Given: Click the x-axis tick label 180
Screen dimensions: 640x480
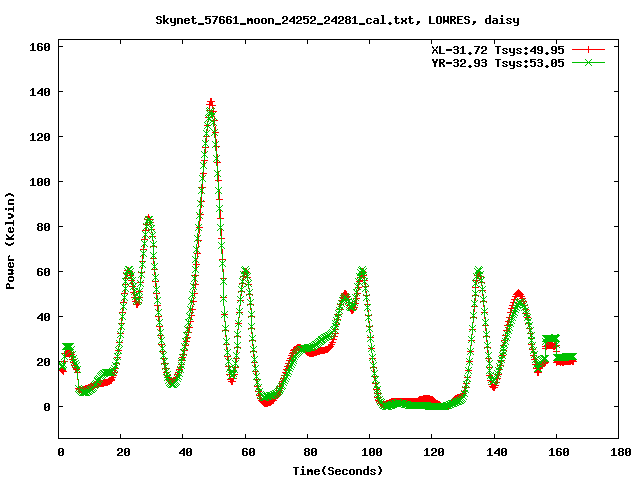Looking at the screenshot, I should [x=620, y=452].
